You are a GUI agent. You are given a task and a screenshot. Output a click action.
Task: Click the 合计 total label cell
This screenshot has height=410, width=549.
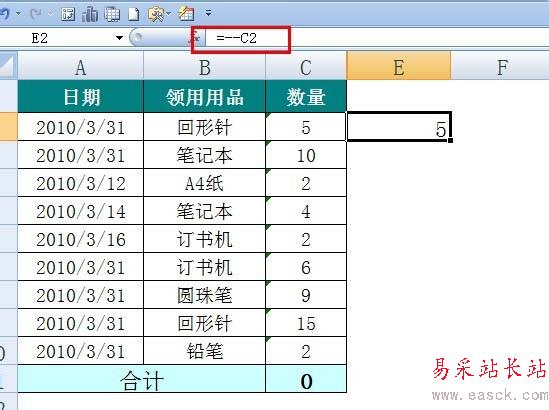coord(142,379)
